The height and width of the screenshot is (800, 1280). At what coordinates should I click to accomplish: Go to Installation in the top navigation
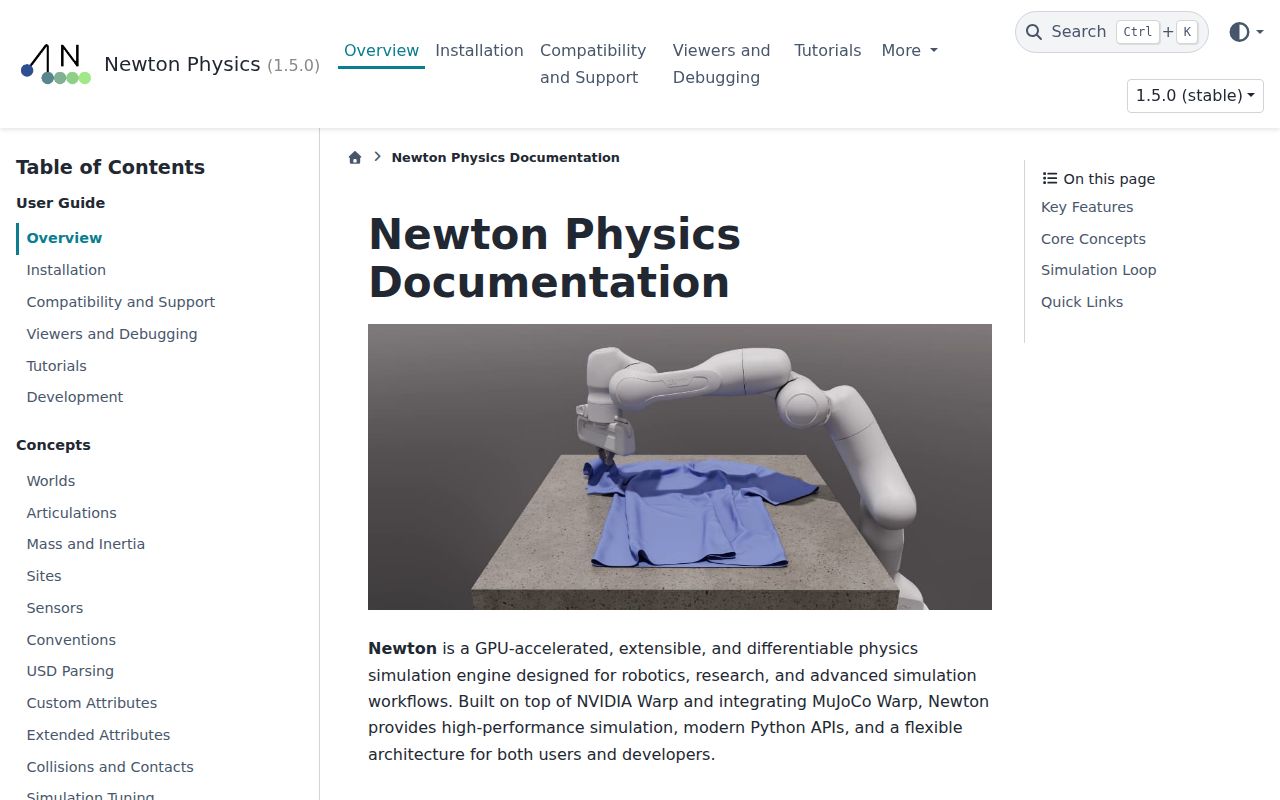point(479,50)
